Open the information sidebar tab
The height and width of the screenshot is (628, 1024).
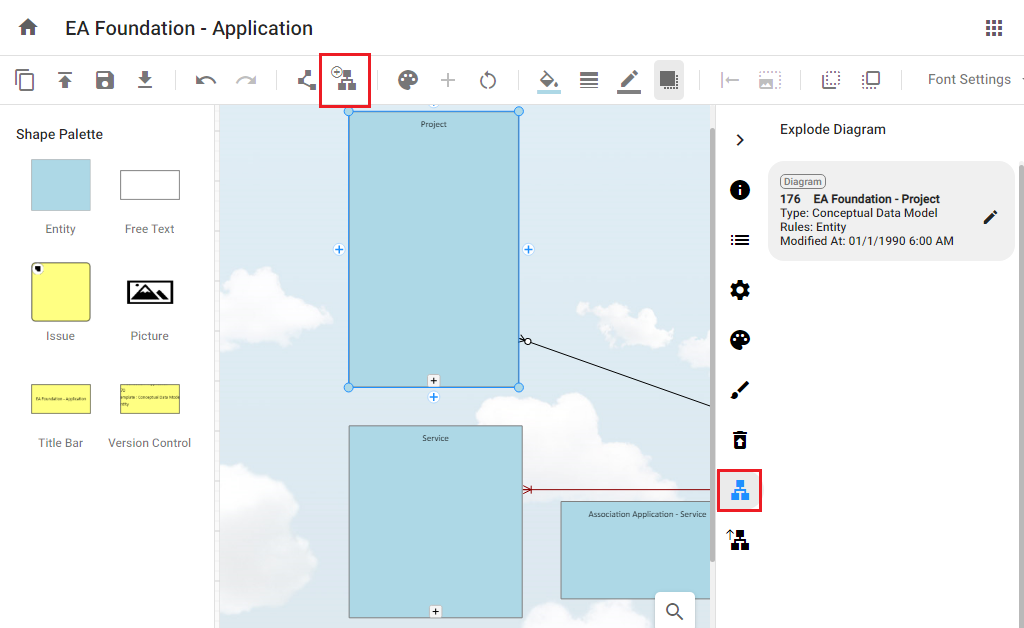pyautogui.click(x=740, y=190)
